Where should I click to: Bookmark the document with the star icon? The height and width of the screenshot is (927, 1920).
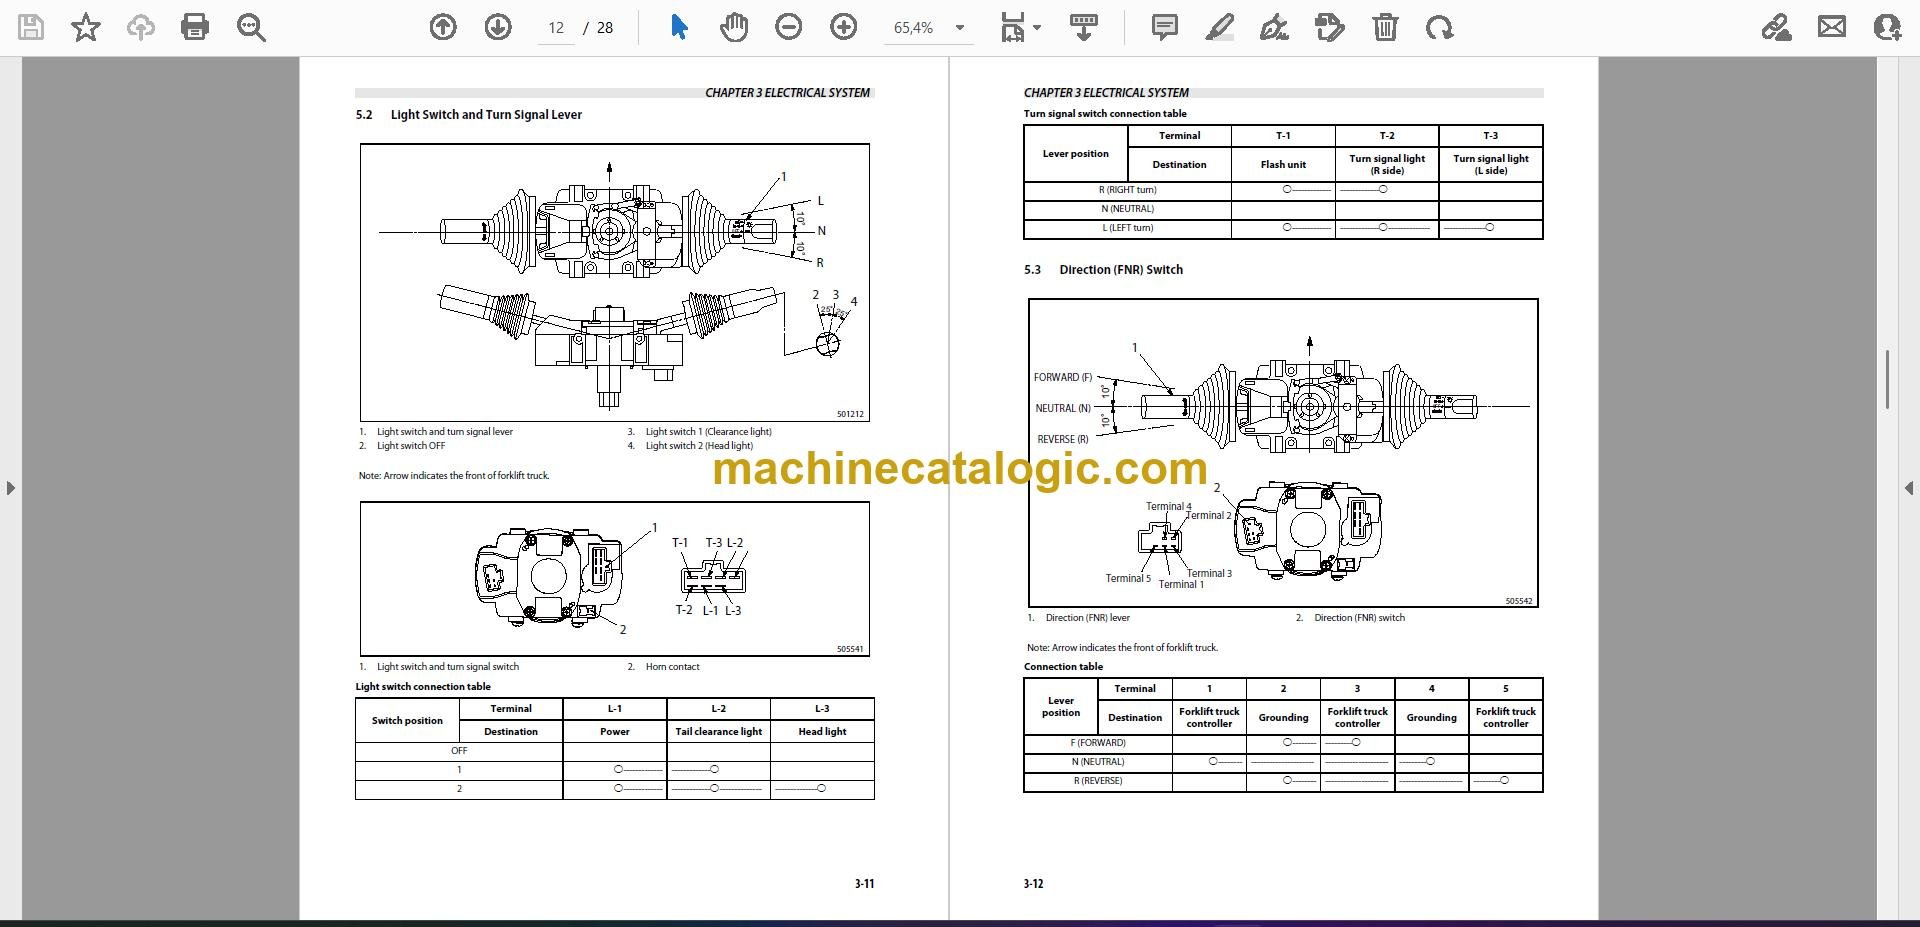pos(86,27)
